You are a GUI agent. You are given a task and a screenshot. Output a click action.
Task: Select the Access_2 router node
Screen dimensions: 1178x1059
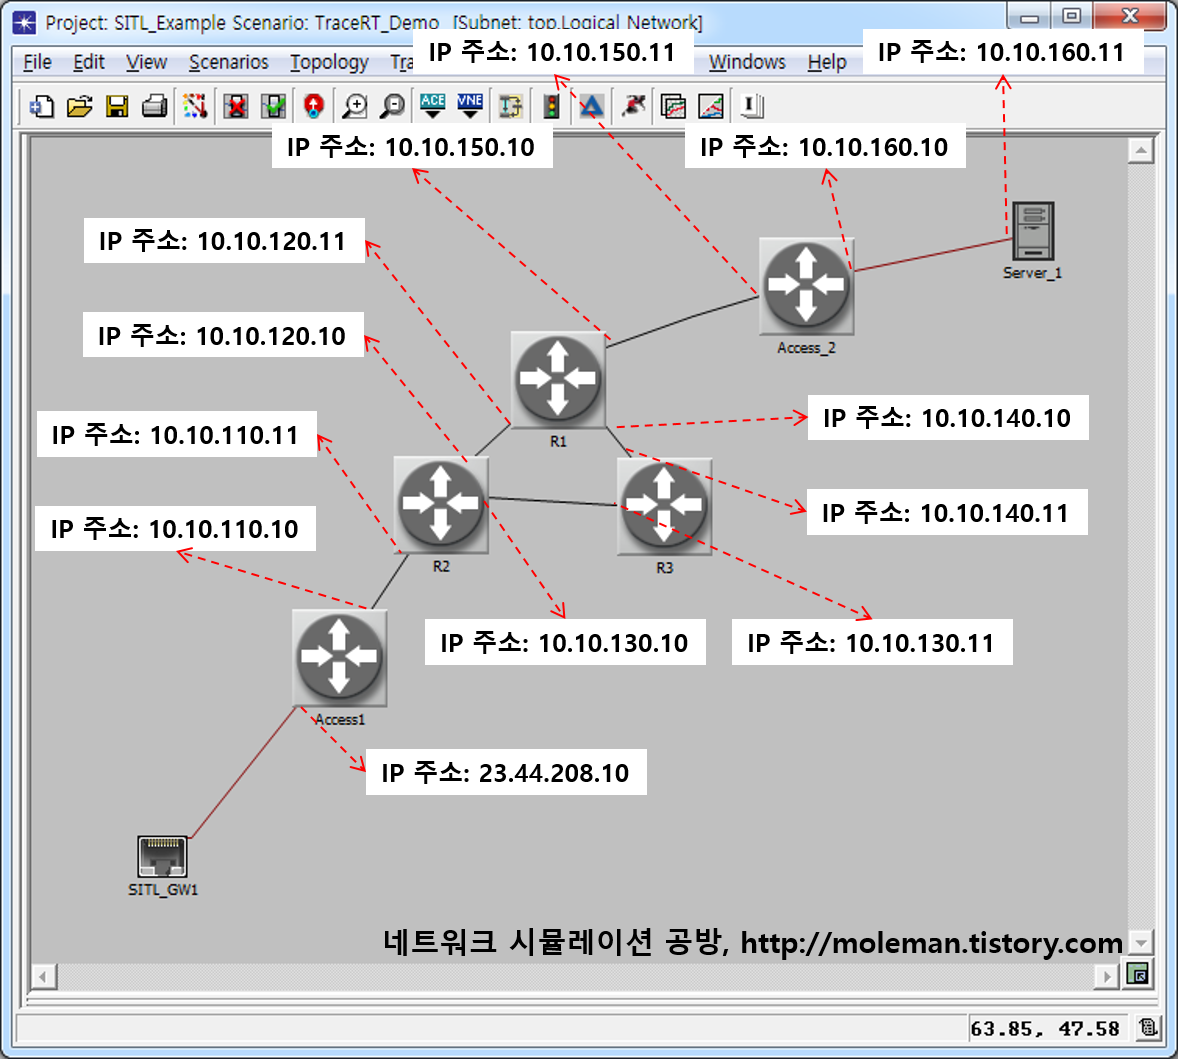(806, 286)
